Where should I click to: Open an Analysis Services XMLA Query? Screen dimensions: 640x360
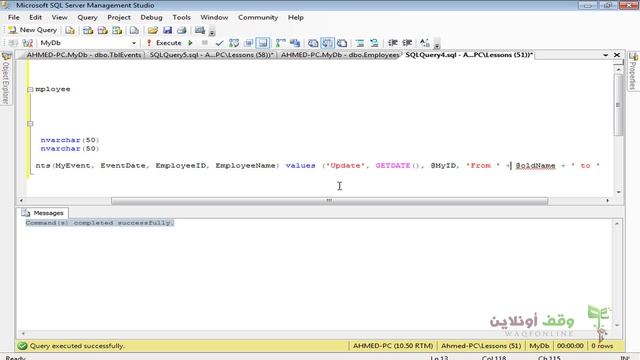pos(117,30)
